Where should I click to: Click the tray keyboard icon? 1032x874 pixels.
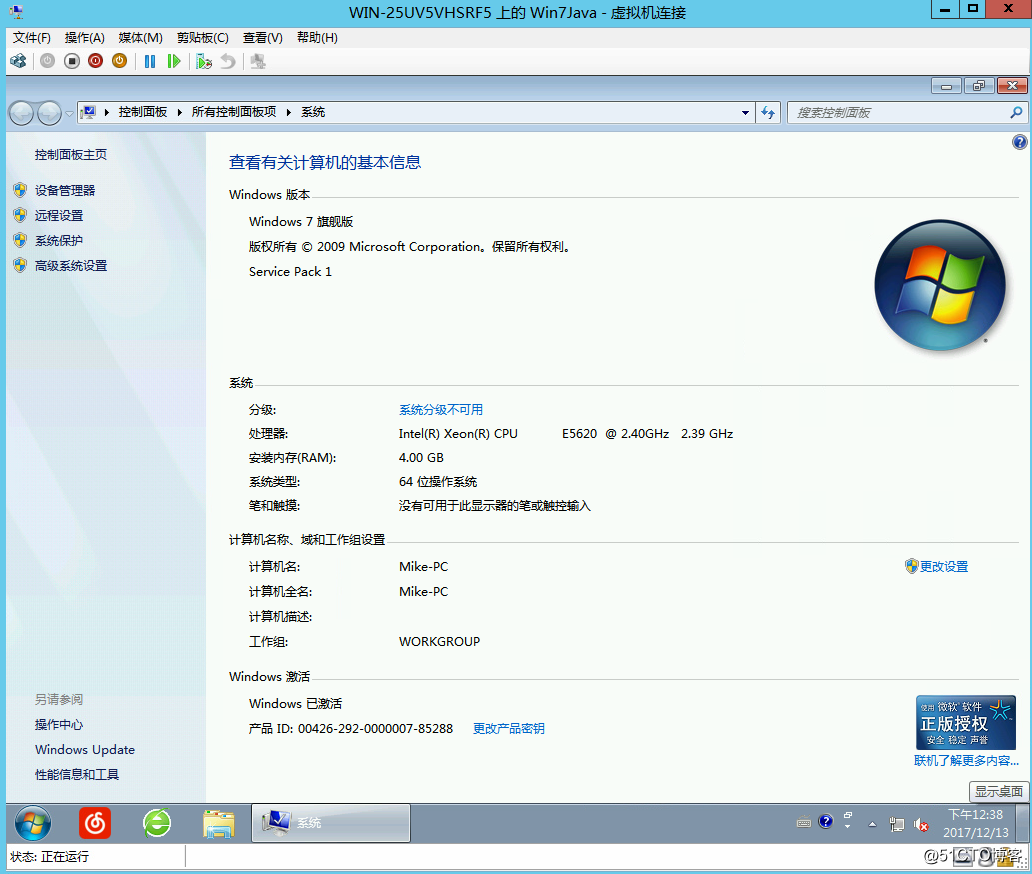pyautogui.click(x=804, y=822)
